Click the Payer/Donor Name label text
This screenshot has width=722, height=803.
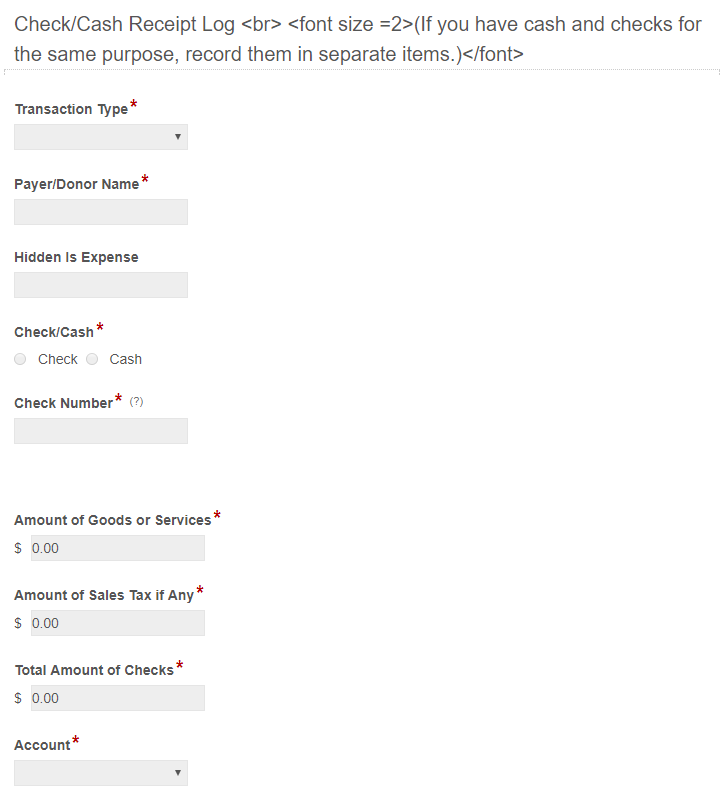point(76,184)
